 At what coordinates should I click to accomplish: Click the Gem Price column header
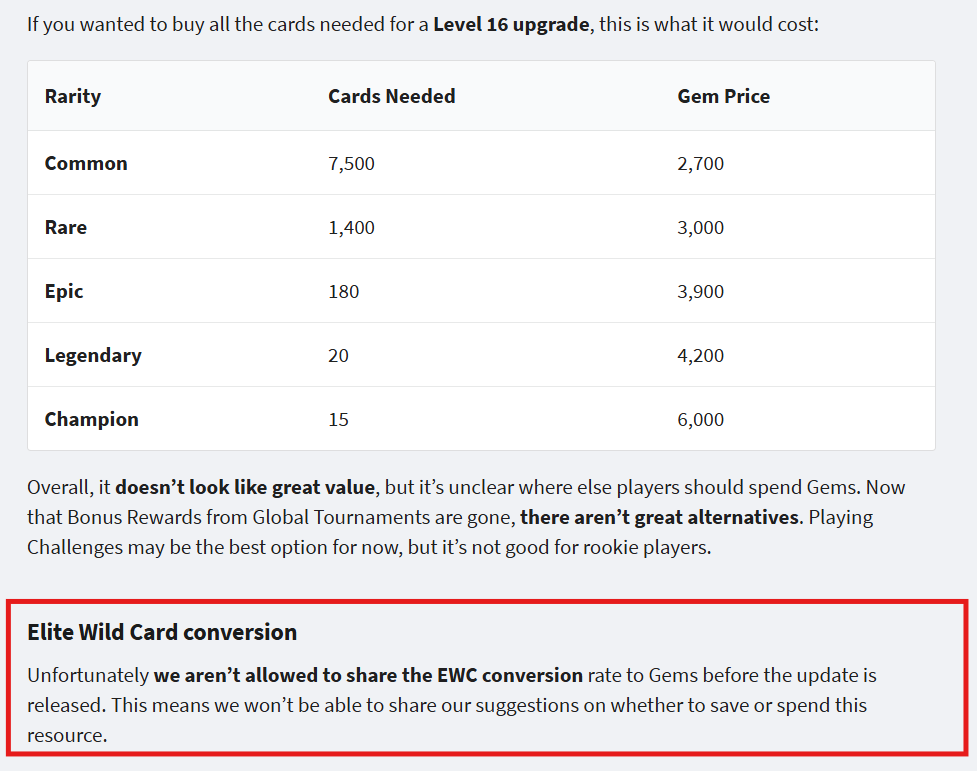[723, 97]
